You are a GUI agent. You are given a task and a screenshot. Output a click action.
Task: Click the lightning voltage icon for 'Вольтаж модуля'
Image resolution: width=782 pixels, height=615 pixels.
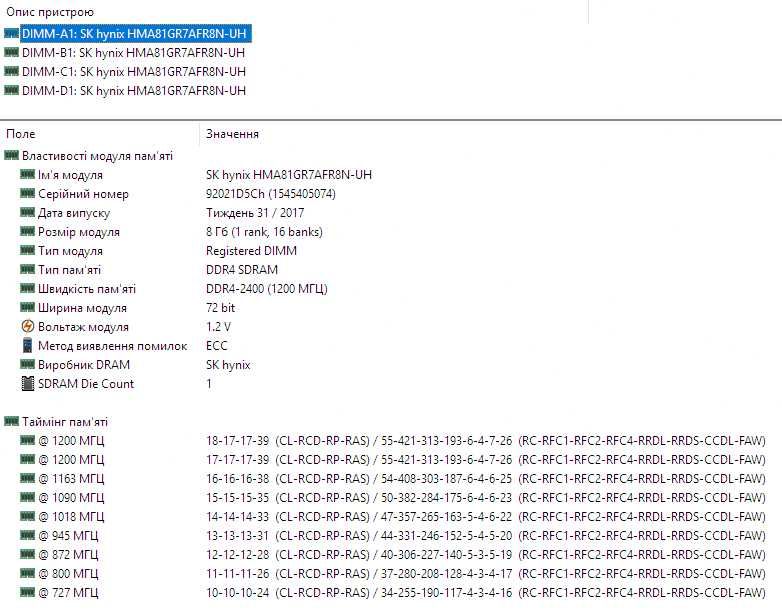coord(27,326)
